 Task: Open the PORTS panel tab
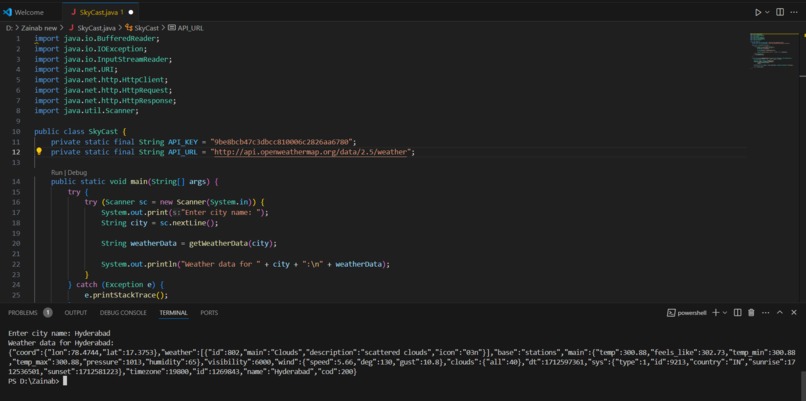[x=209, y=313]
